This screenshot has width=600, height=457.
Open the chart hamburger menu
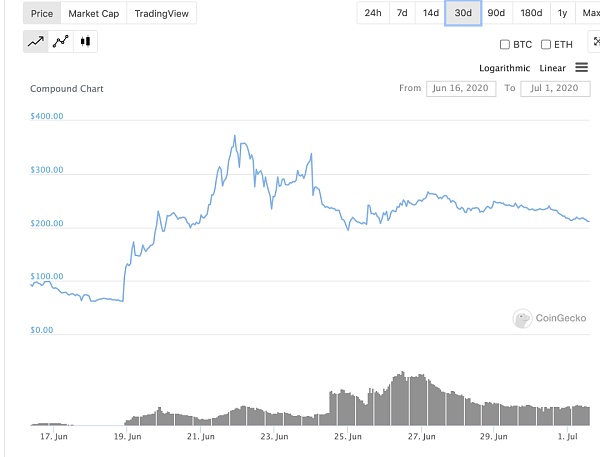tap(582, 68)
